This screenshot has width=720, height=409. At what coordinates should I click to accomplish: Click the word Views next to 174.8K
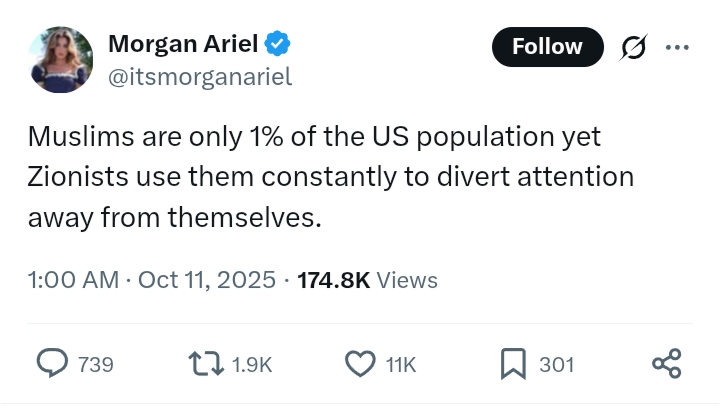(407, 280)
